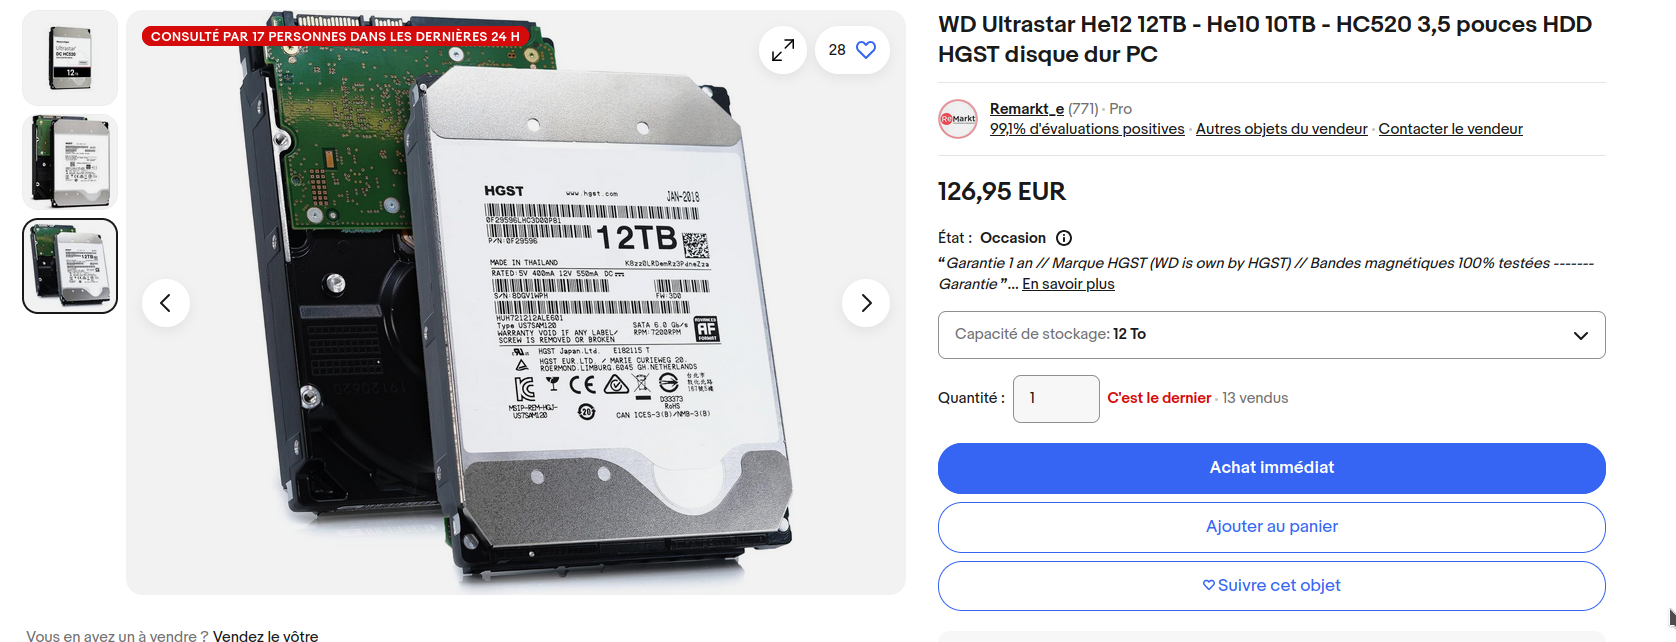The width and height of the screenshot is (1676, 642).
Task: Open the condition info icon next to Occasion
Action: click(x=1064, y=238)
